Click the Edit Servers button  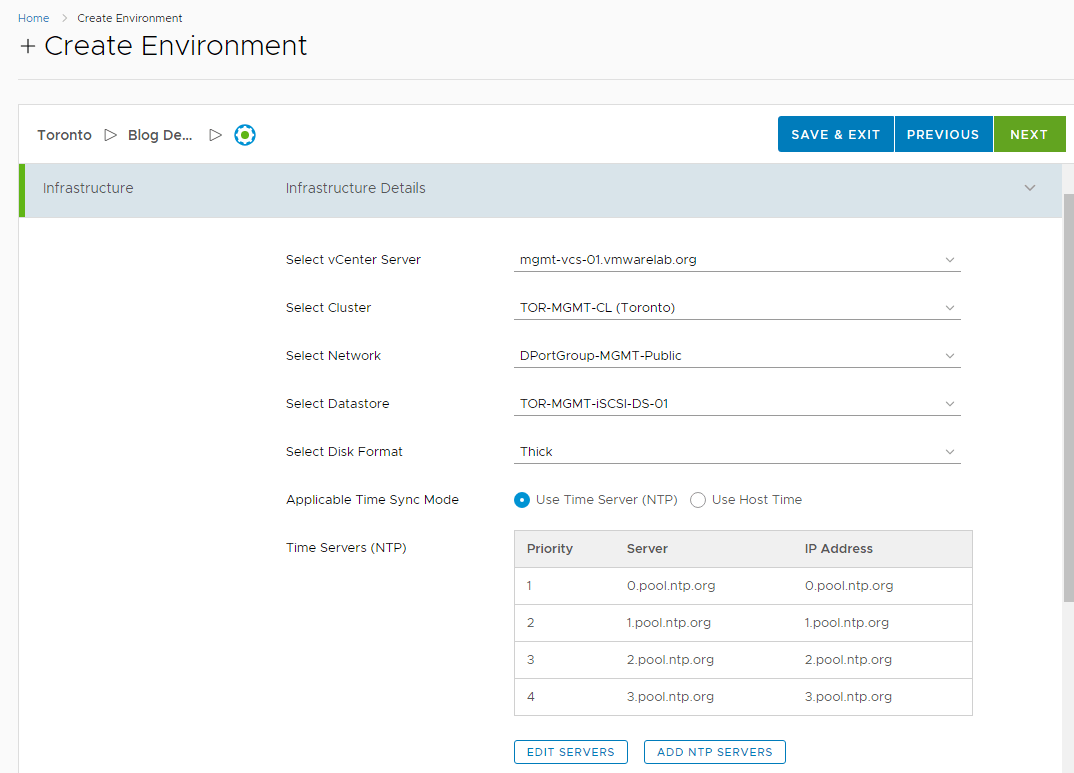571,752
